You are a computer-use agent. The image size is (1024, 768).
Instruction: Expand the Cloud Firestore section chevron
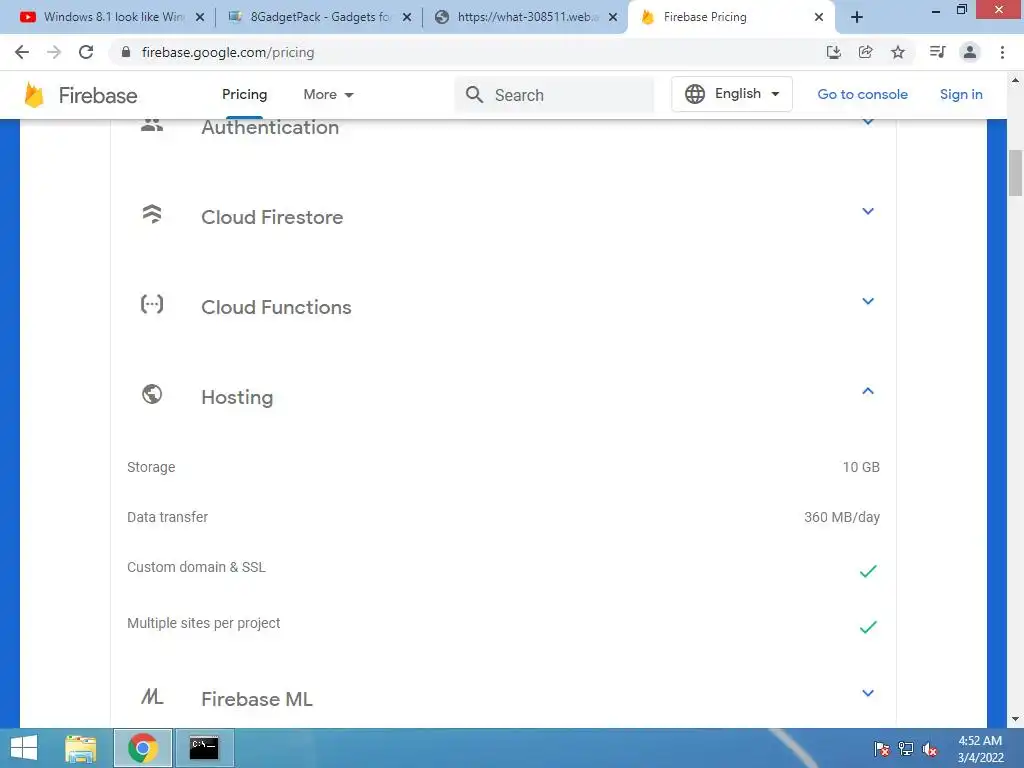coord(868,211)
